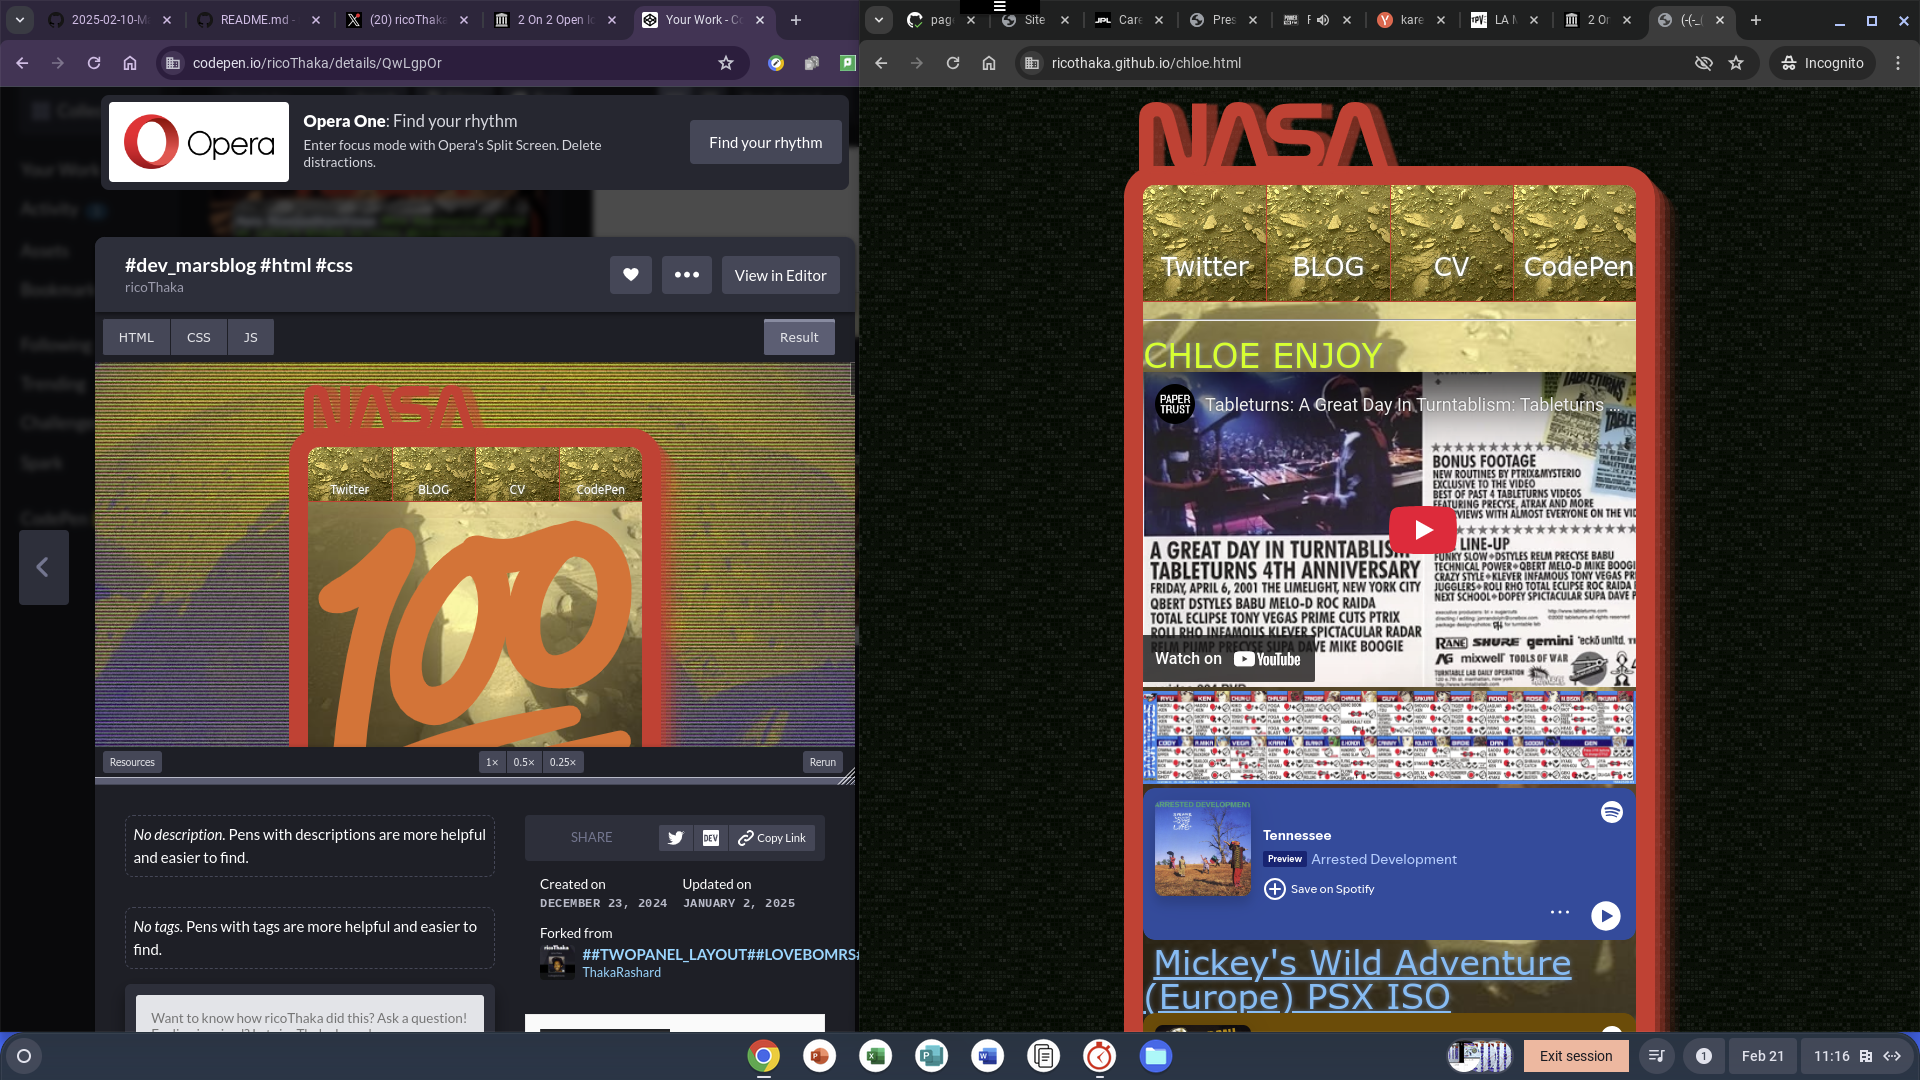1920x1080 pixels.
Task: Open Files app in the shelf
Action: (1155, 1056)
